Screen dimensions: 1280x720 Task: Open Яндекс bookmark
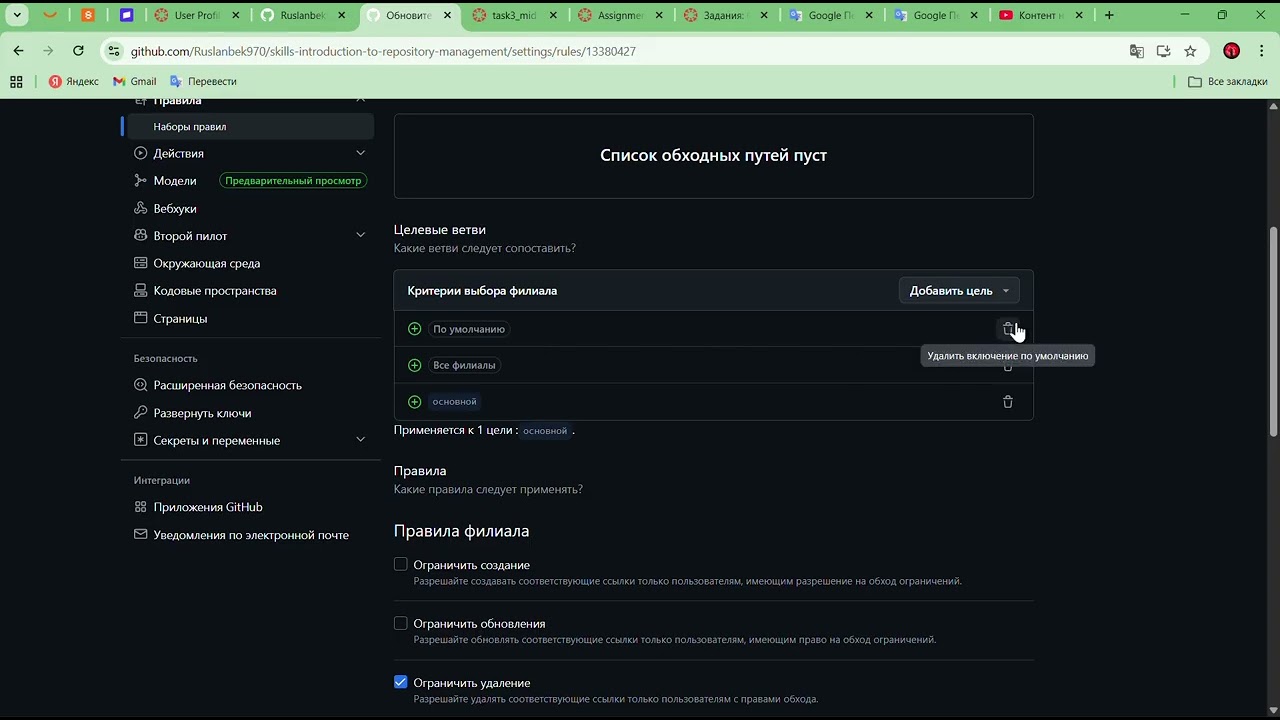tap(74, 81)
